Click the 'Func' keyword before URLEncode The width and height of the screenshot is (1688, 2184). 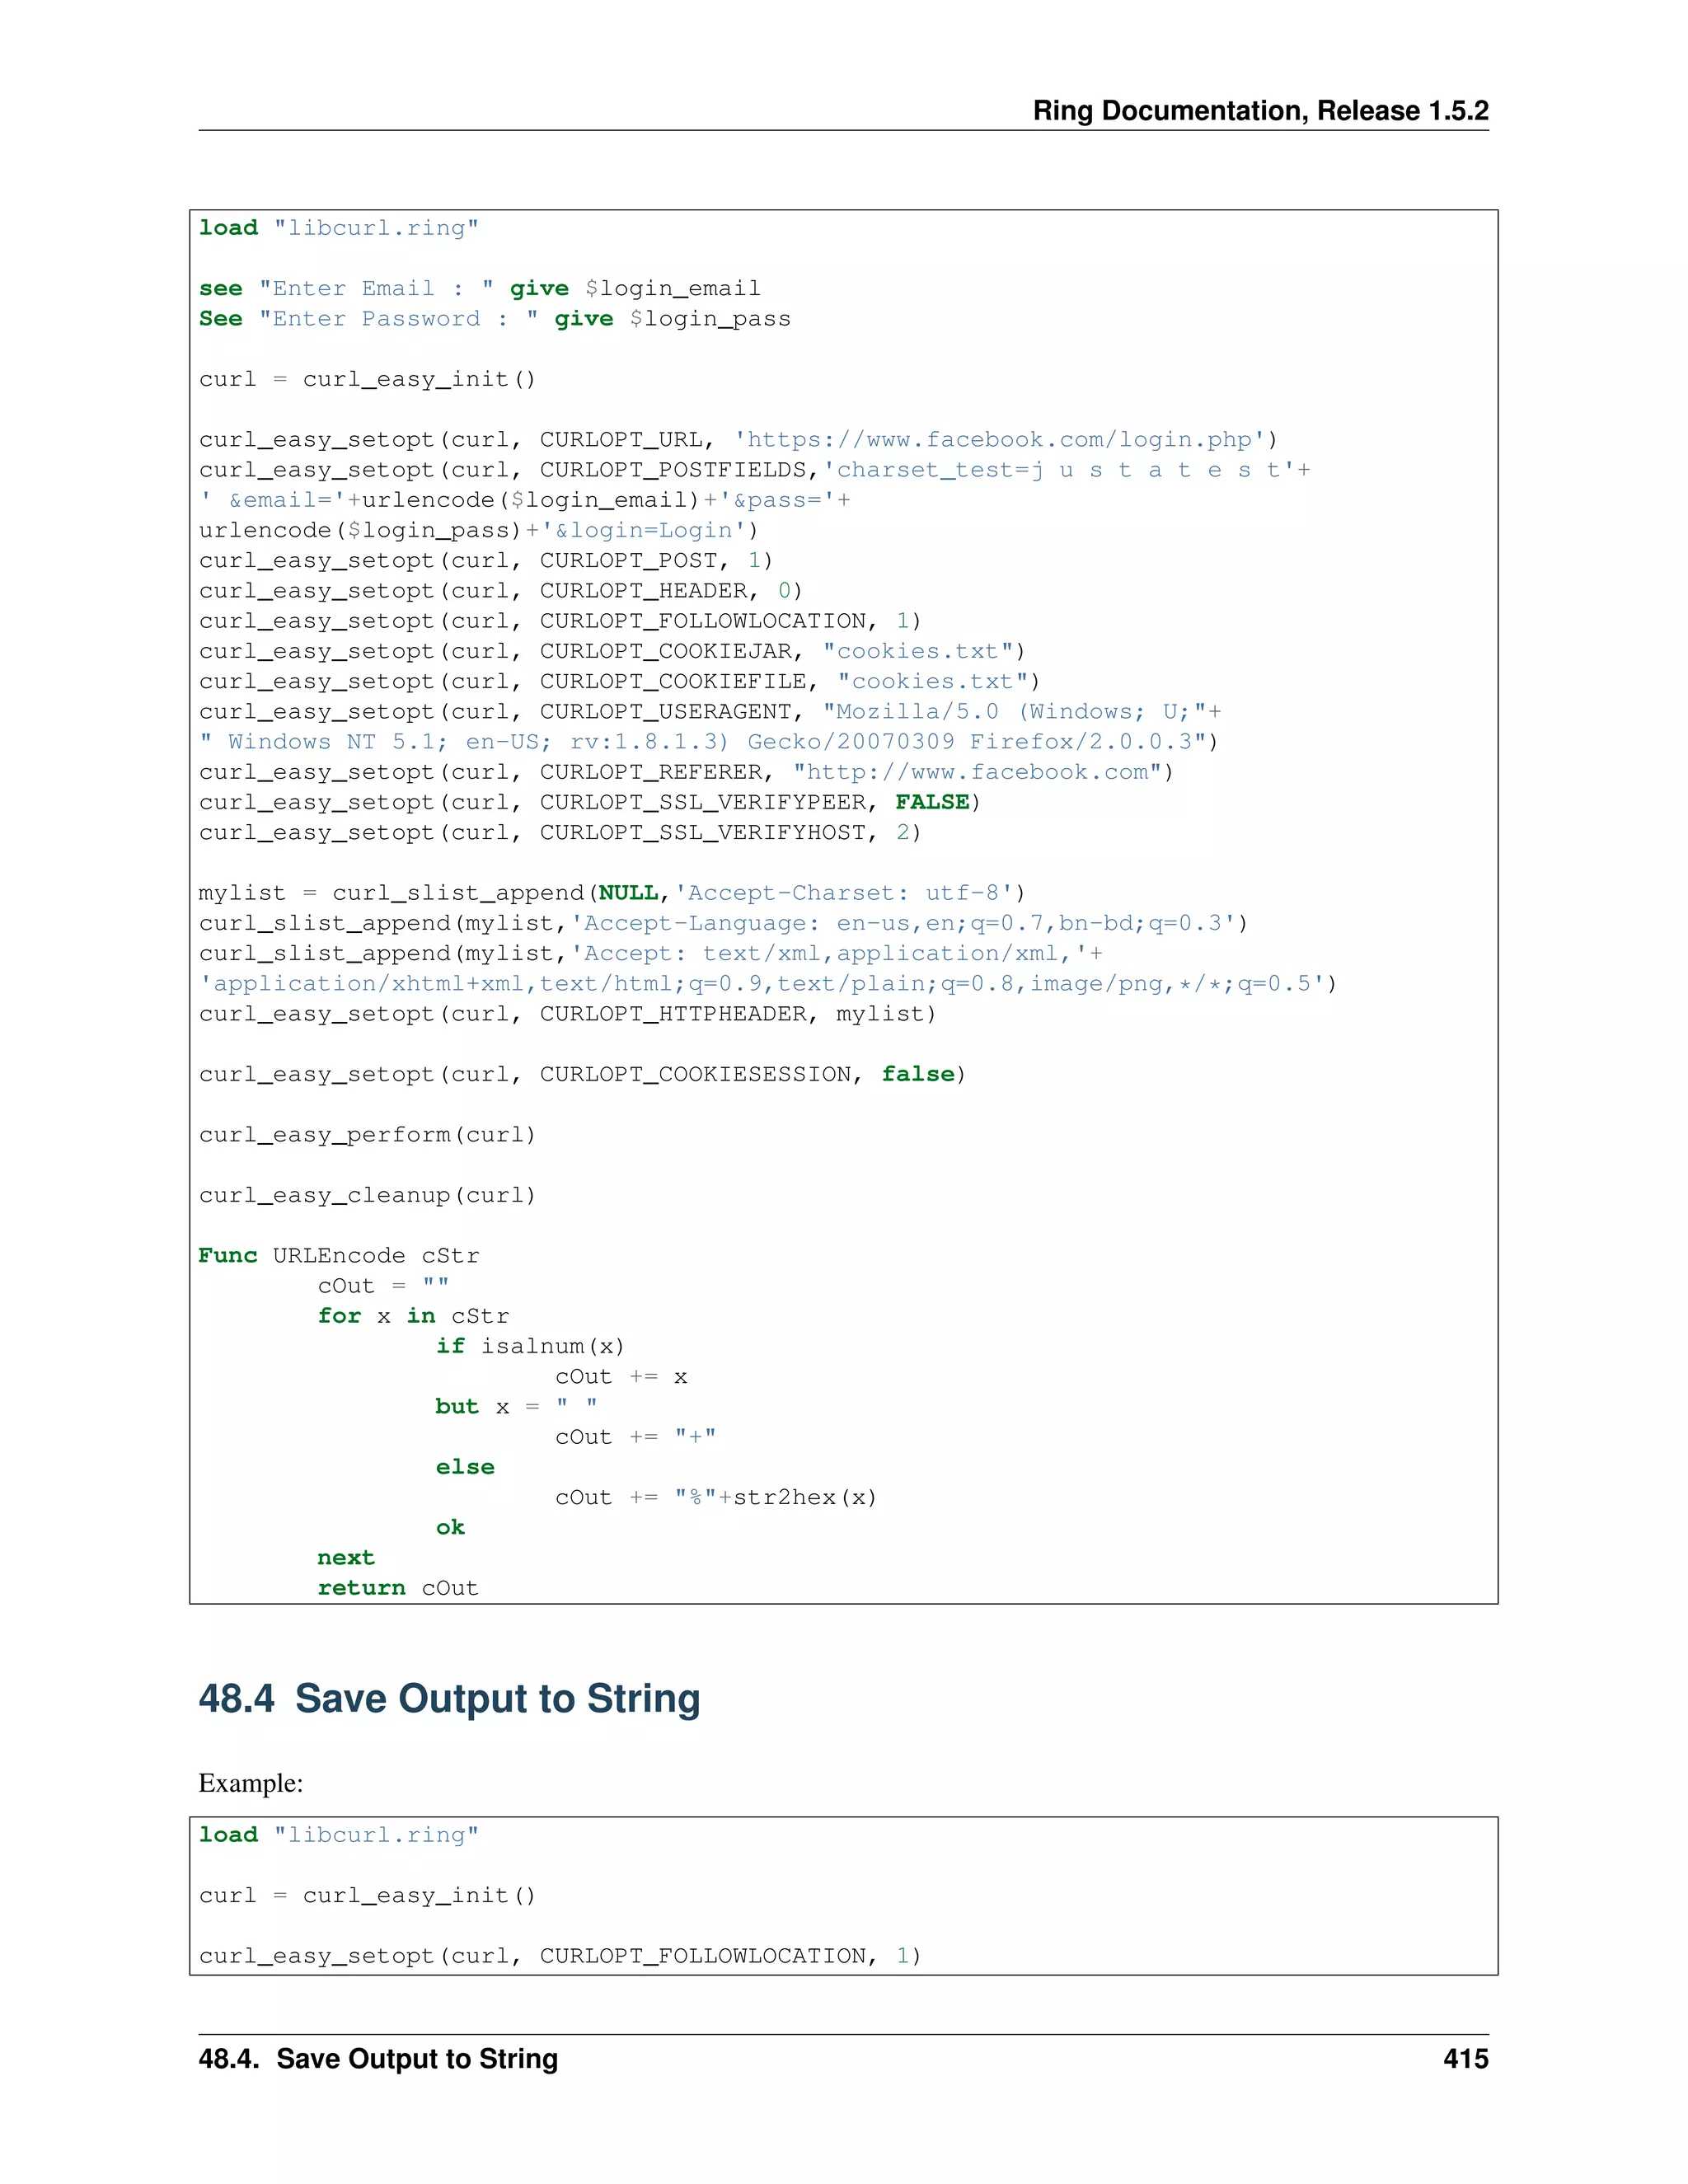(x=228, y=1256)
